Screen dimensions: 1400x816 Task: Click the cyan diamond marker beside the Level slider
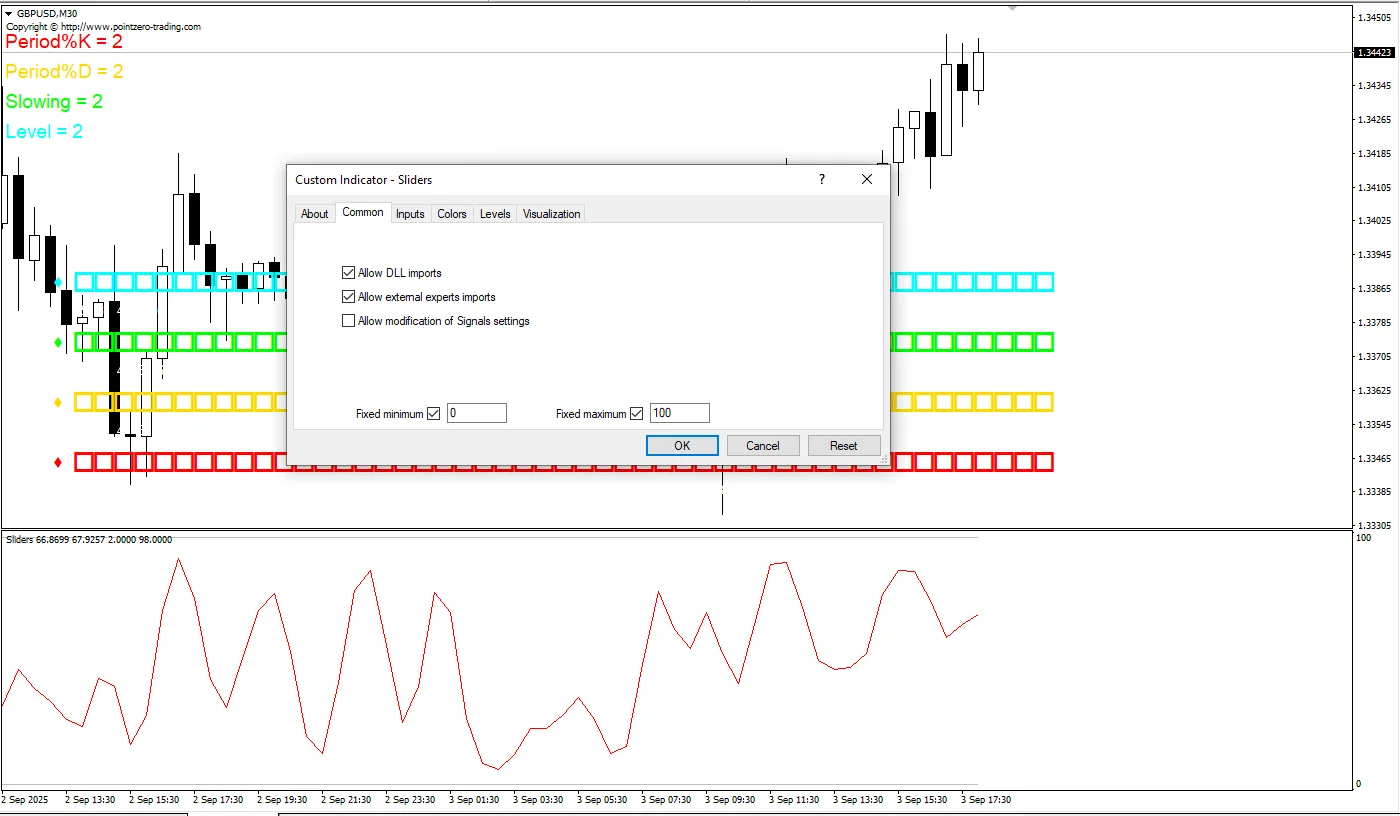coord(58,282)
